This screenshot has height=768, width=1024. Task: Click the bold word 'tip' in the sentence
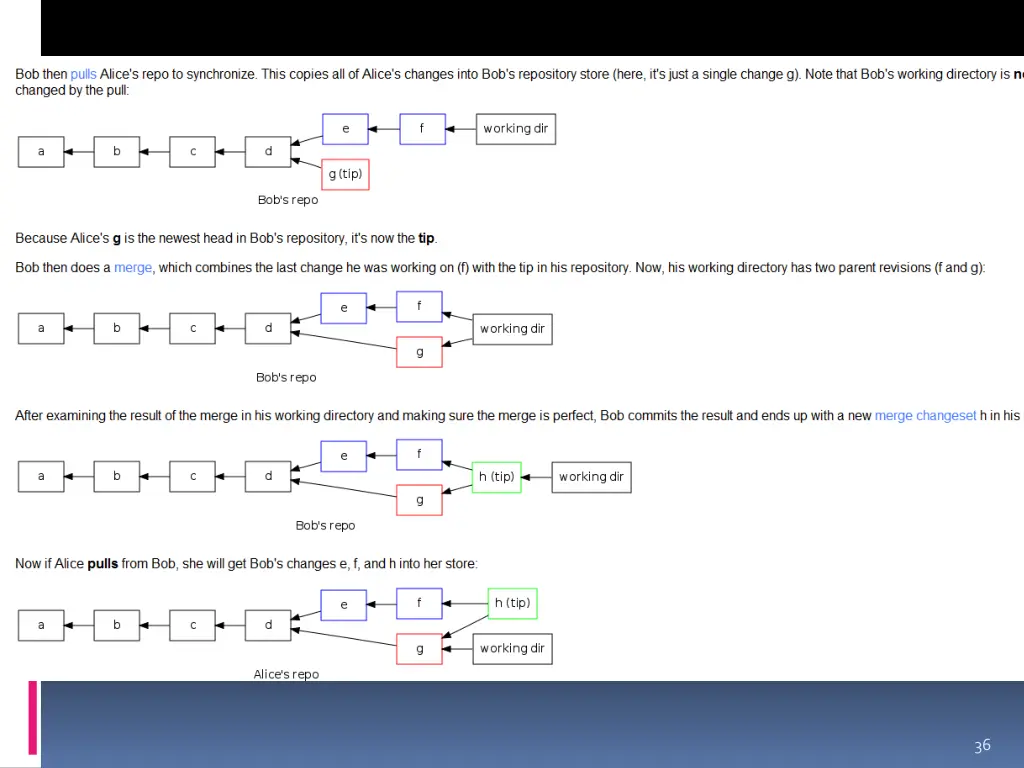(426, 238)
